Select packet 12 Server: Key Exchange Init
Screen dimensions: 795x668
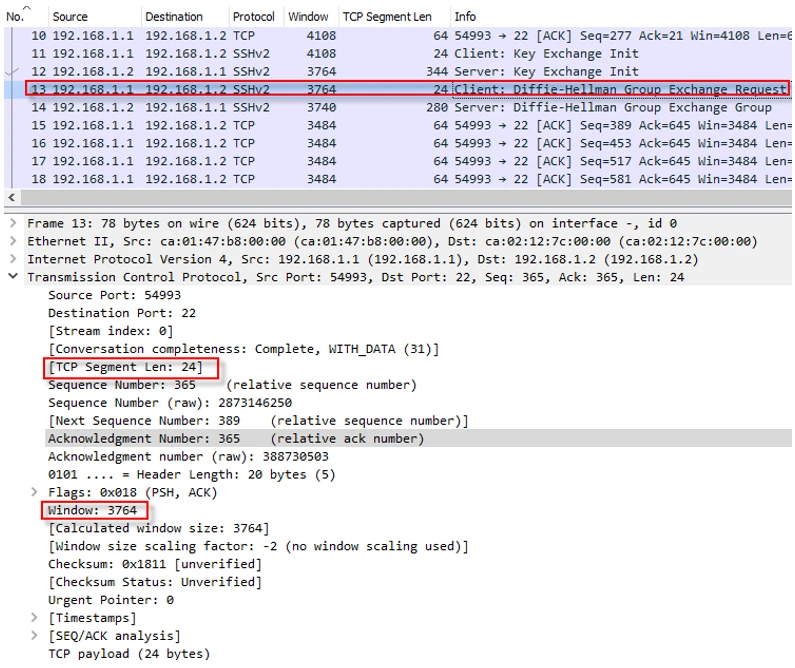click(400, 71)
